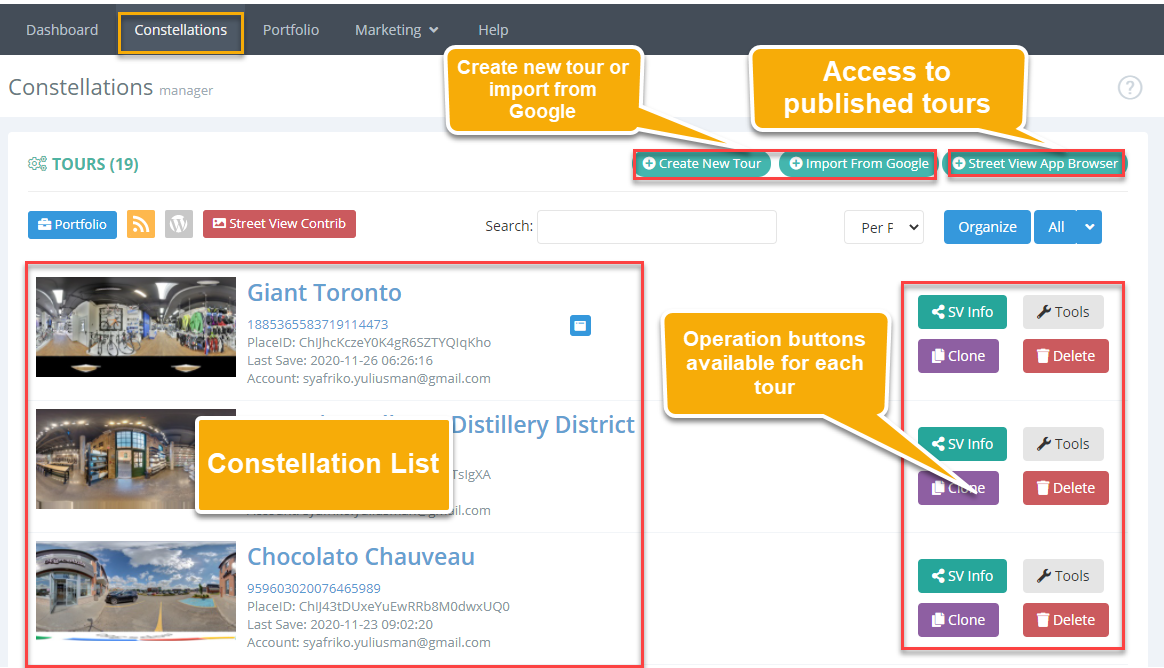The width and height of the screenshot is (1164, 668).
Task: Clone the Chocolato Chauveau tour
Action: 958,620
